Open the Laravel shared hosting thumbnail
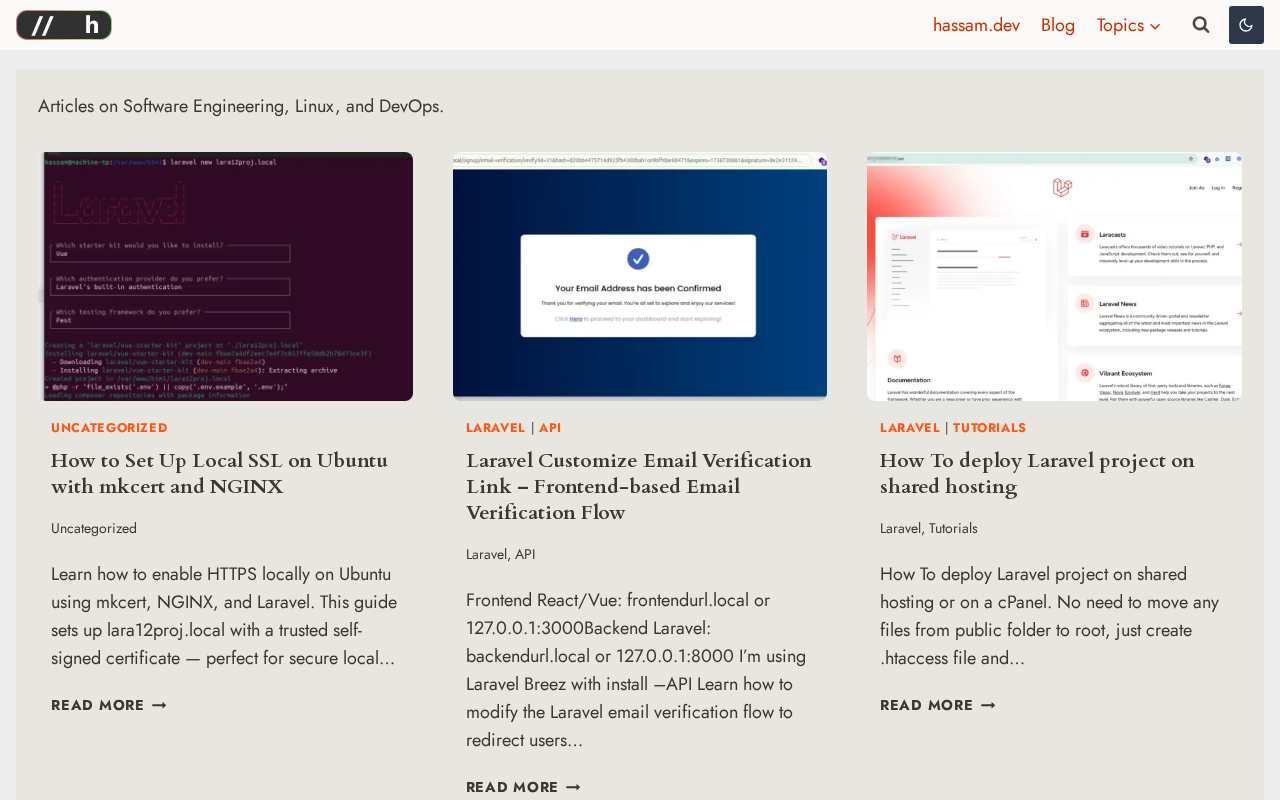1280x800 pixels. click(1054, 276)
